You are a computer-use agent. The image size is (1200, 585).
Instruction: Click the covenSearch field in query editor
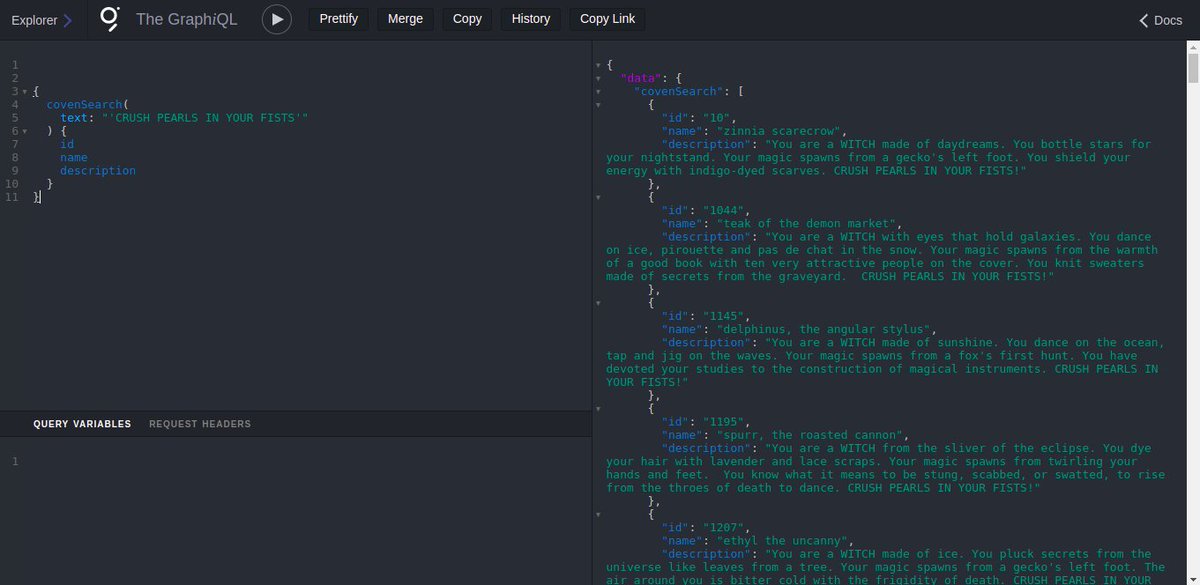click(x=83, y=104)
